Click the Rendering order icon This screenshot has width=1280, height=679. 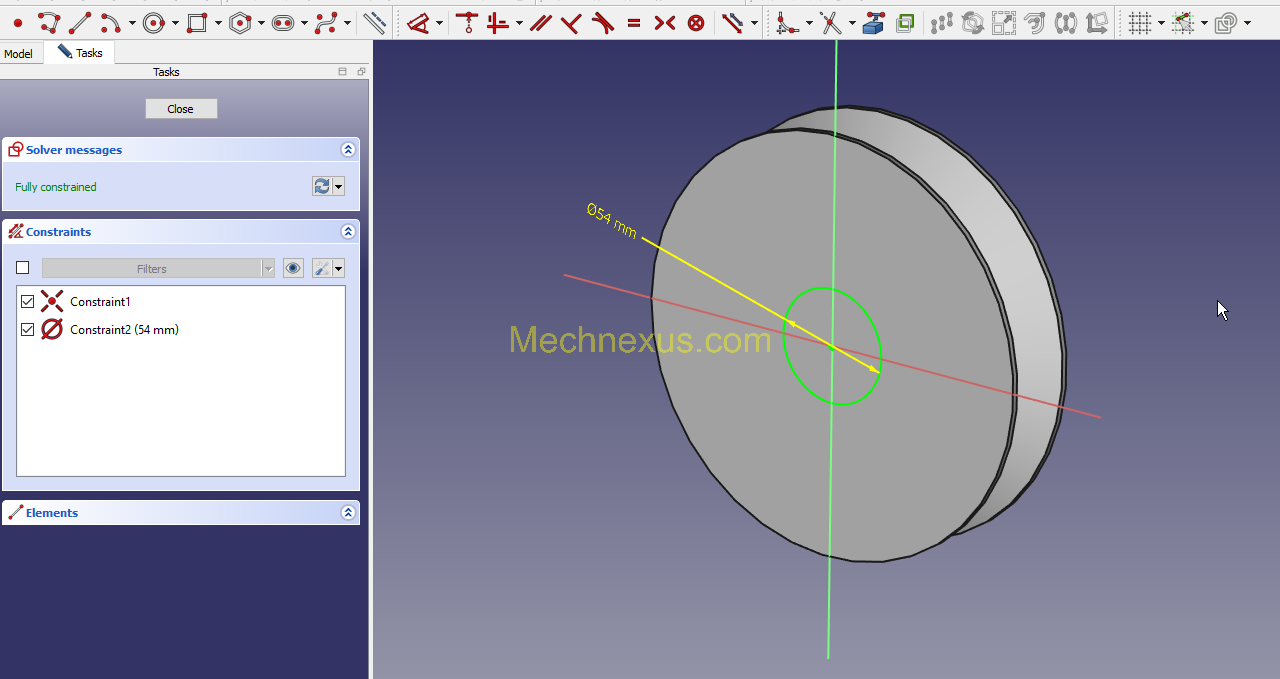[x=1226, y=22]
